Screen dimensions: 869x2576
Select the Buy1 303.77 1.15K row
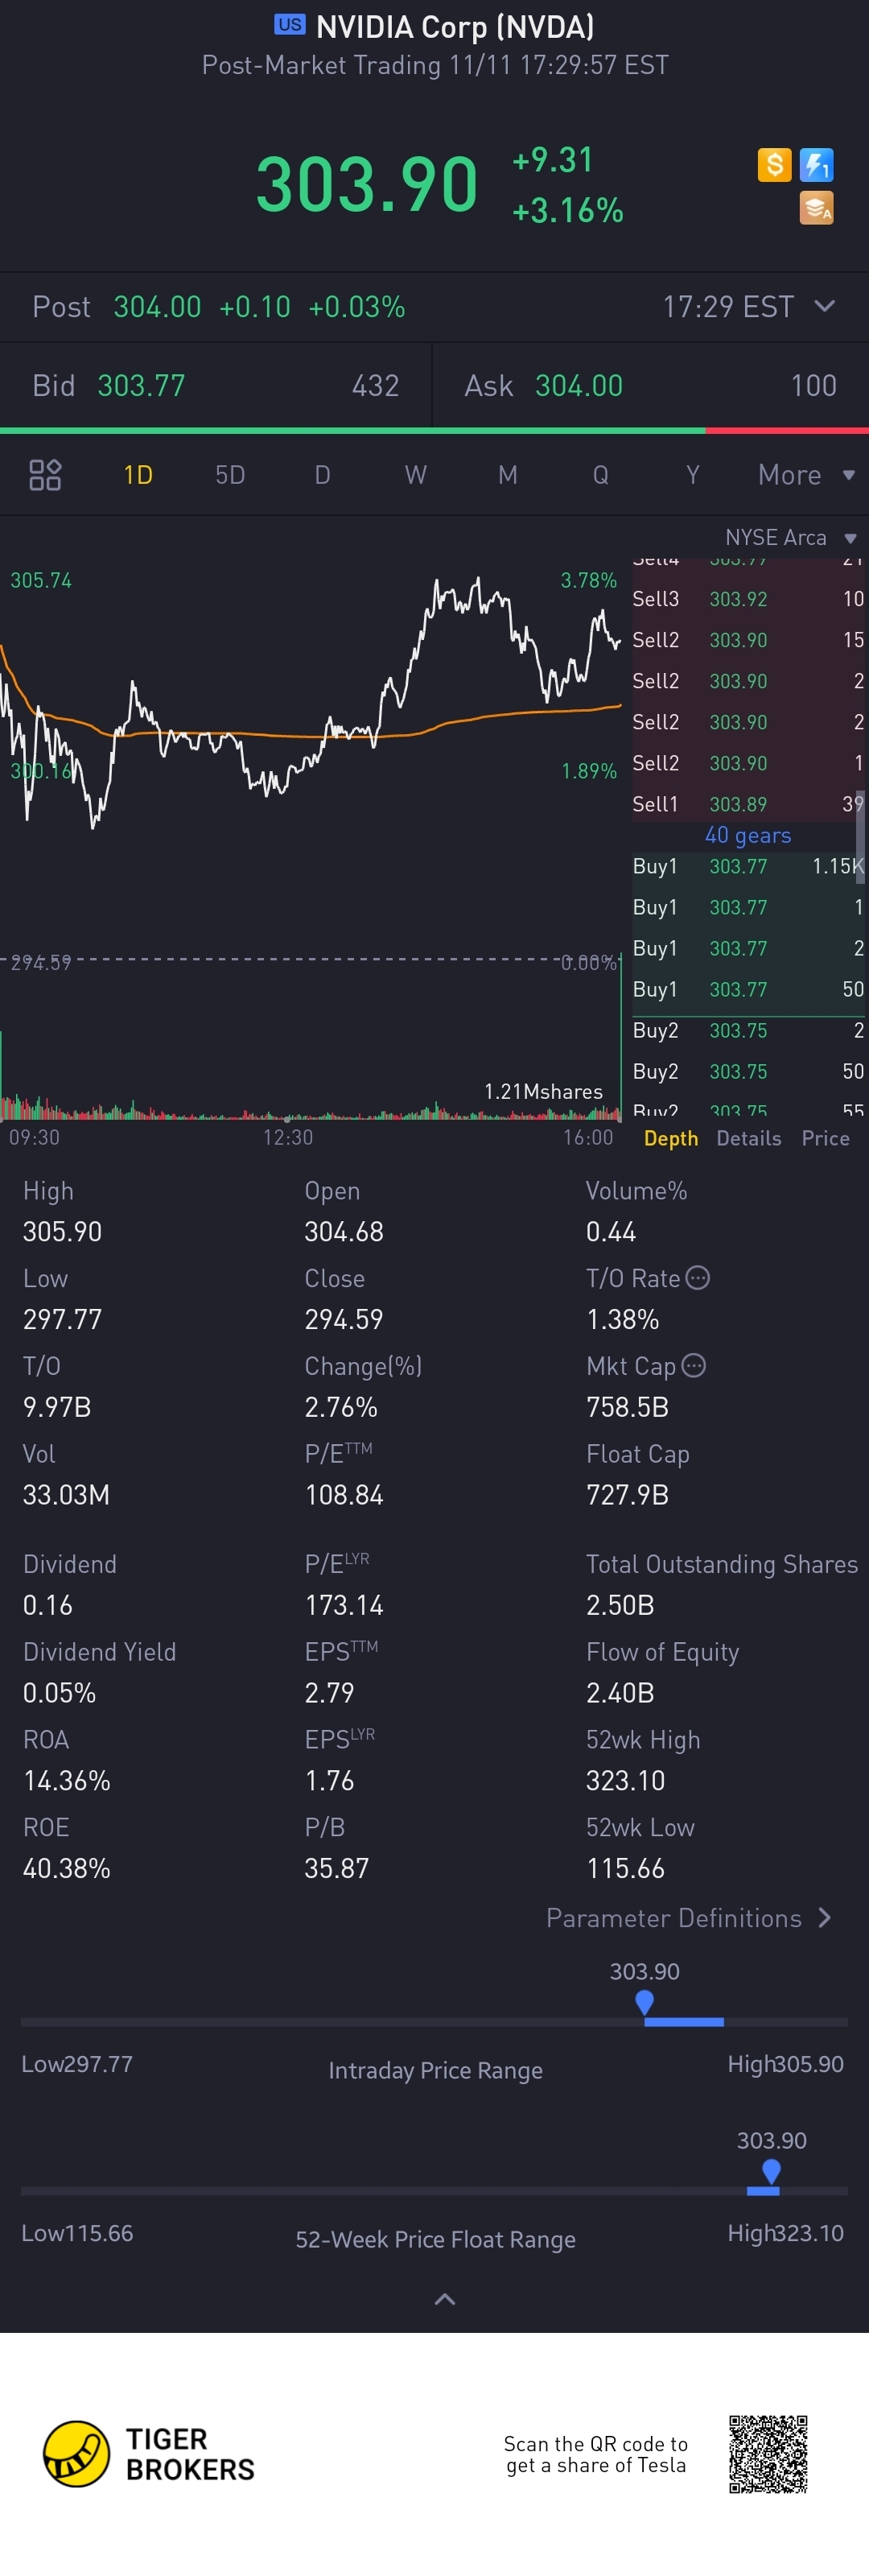[x=748, y=866]
